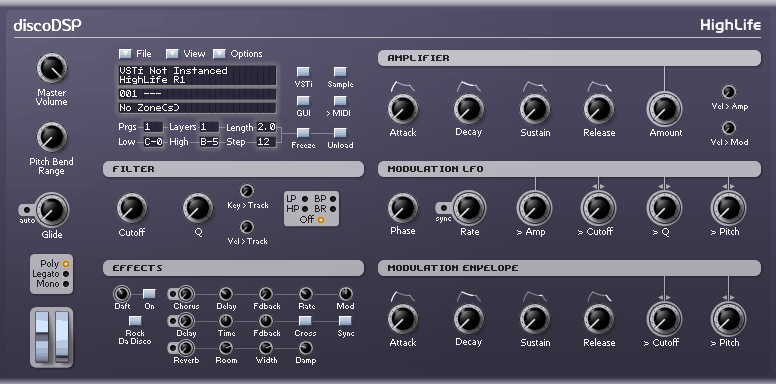Click the GUI button
776x384 pixels.
[x=303, y=101]
